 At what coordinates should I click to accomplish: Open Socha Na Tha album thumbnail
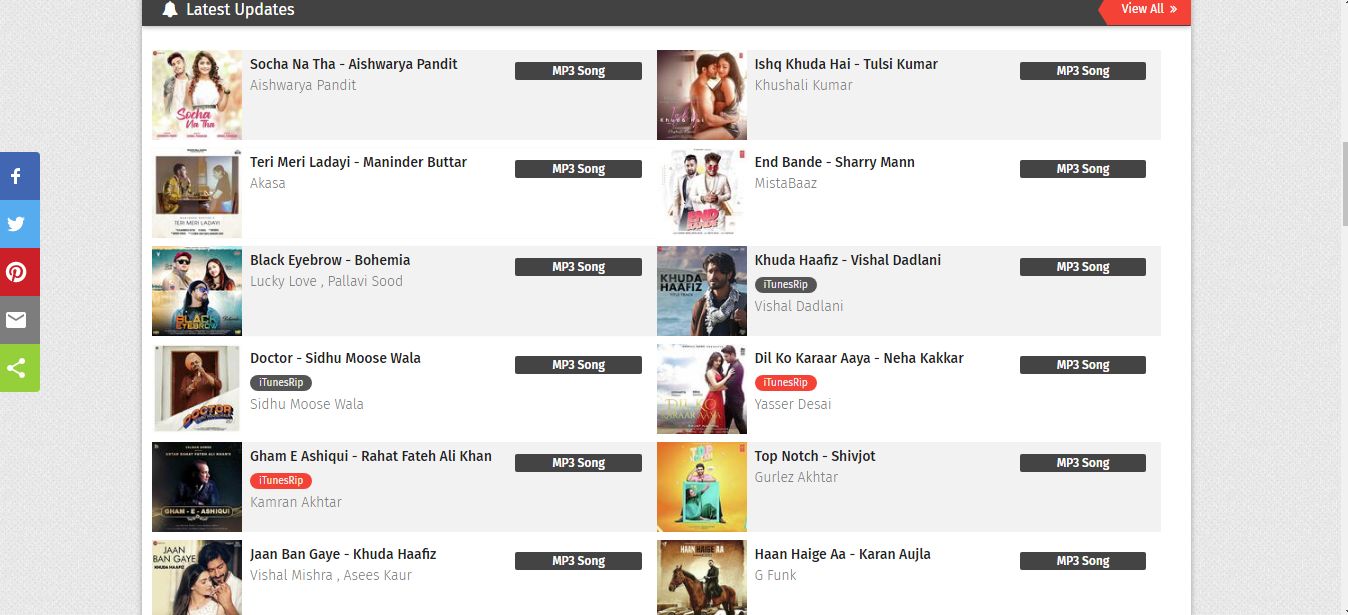197,95
